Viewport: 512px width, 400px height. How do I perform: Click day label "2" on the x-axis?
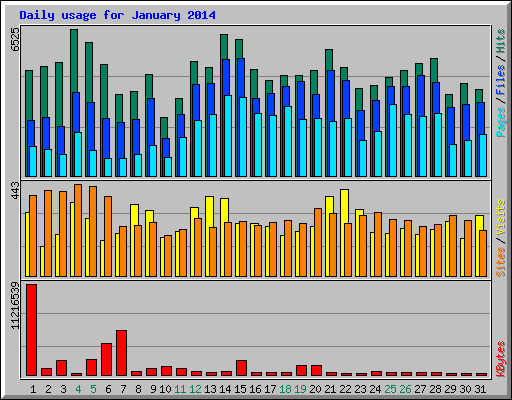click(x=48, y=389)
